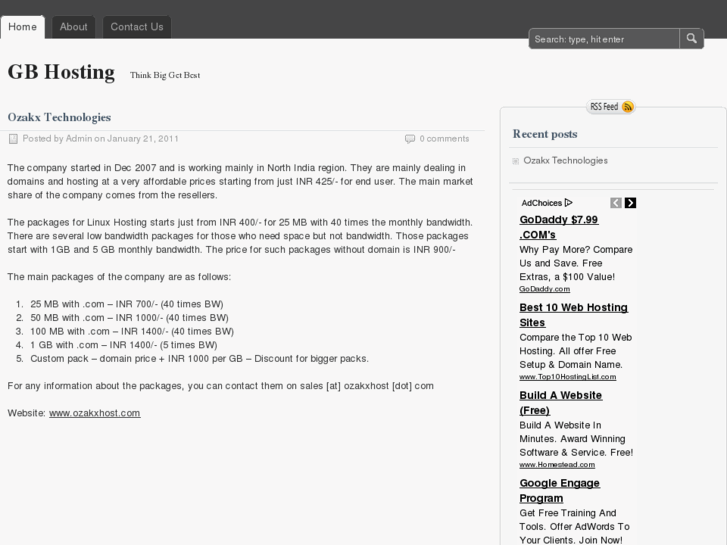Click 'The main packages of the company' line
The image size is (727, 545).
click(119, 277)
